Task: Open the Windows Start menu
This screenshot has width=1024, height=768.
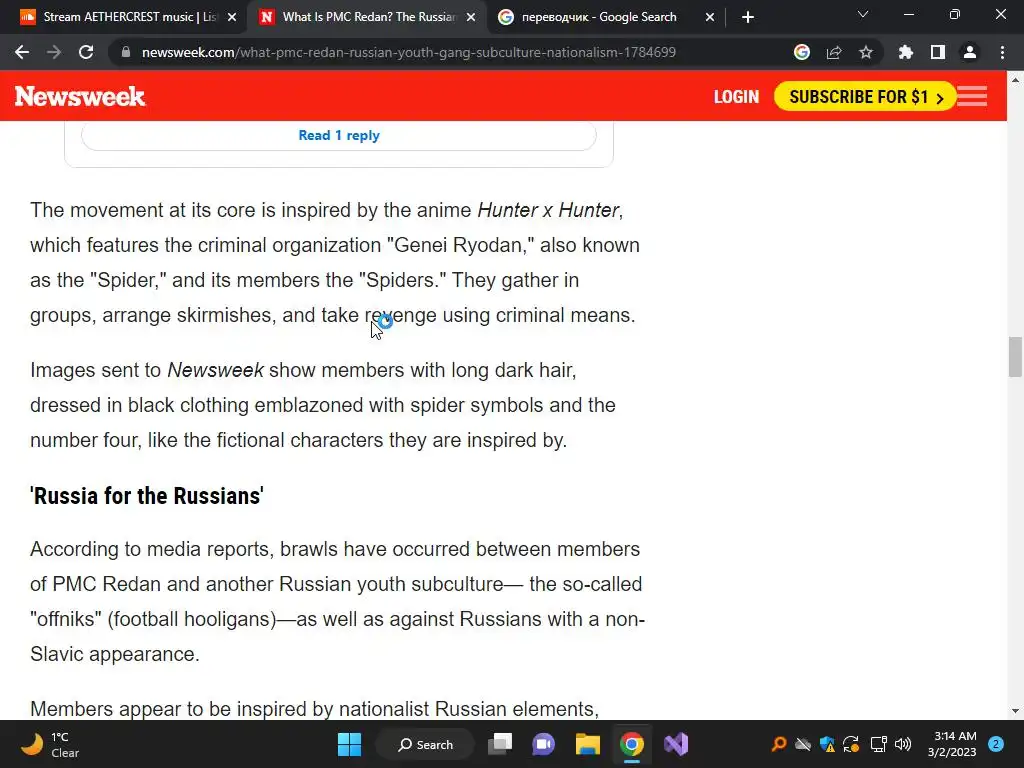Action: click(349, 744)
